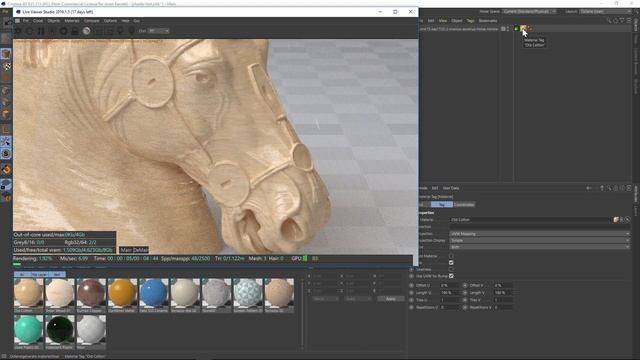Click the clay mode sphere icon

click(87, 31)
